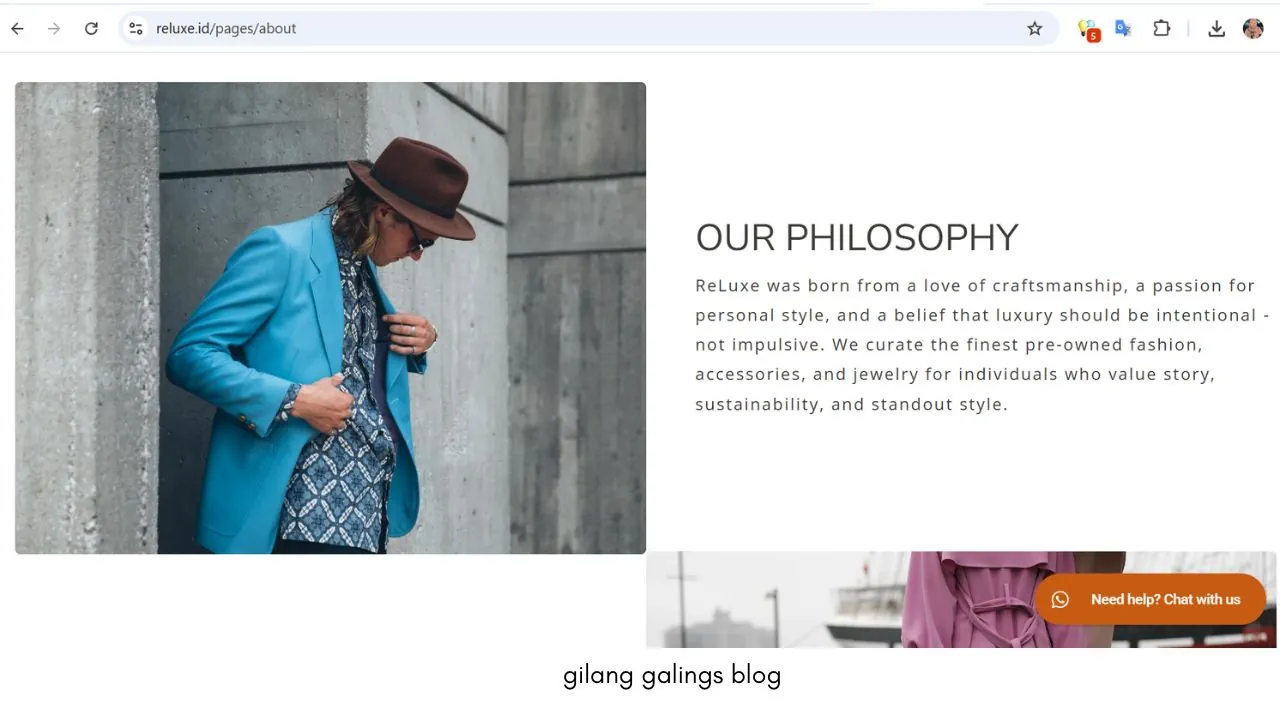Click the browser forward arrow
This screenshot has width=1280, height=720.
click(x=54, y=29)
